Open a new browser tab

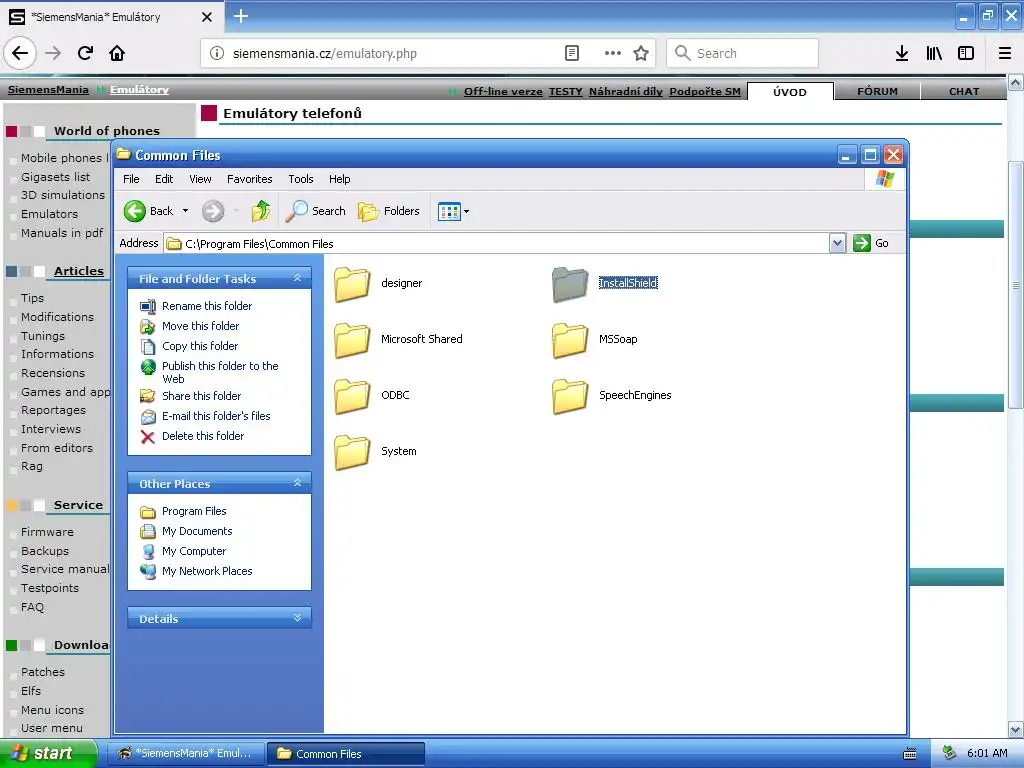coord(240,16)
